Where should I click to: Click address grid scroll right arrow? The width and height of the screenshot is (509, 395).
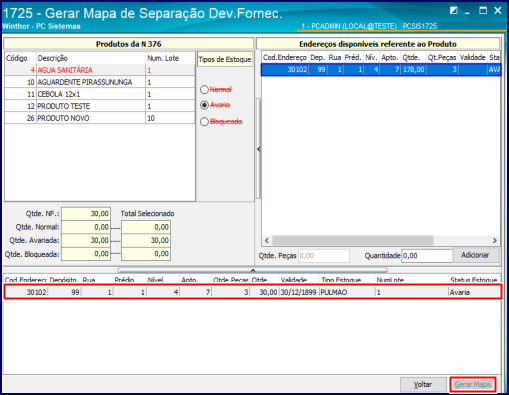[x=495, y=240]
